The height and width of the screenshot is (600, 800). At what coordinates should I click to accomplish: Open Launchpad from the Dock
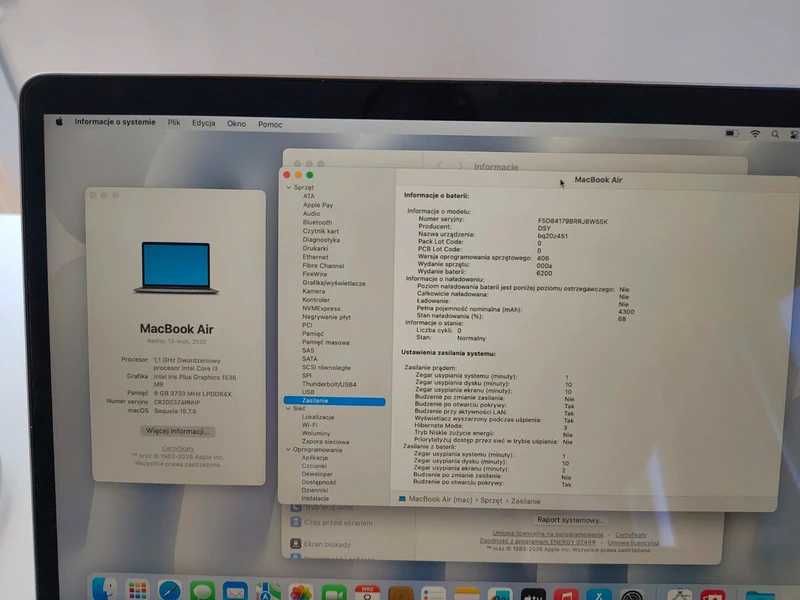[x=137, y=591]
